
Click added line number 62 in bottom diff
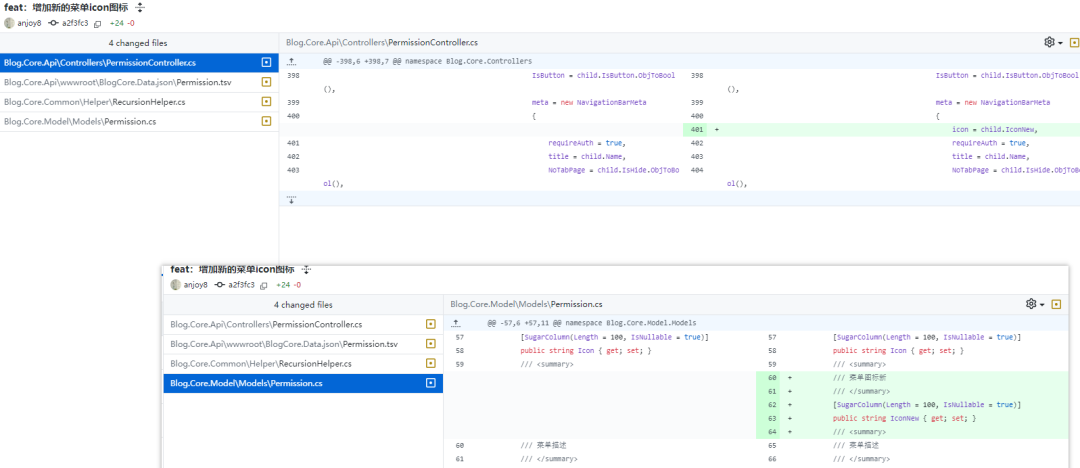[x=772, y=405]
